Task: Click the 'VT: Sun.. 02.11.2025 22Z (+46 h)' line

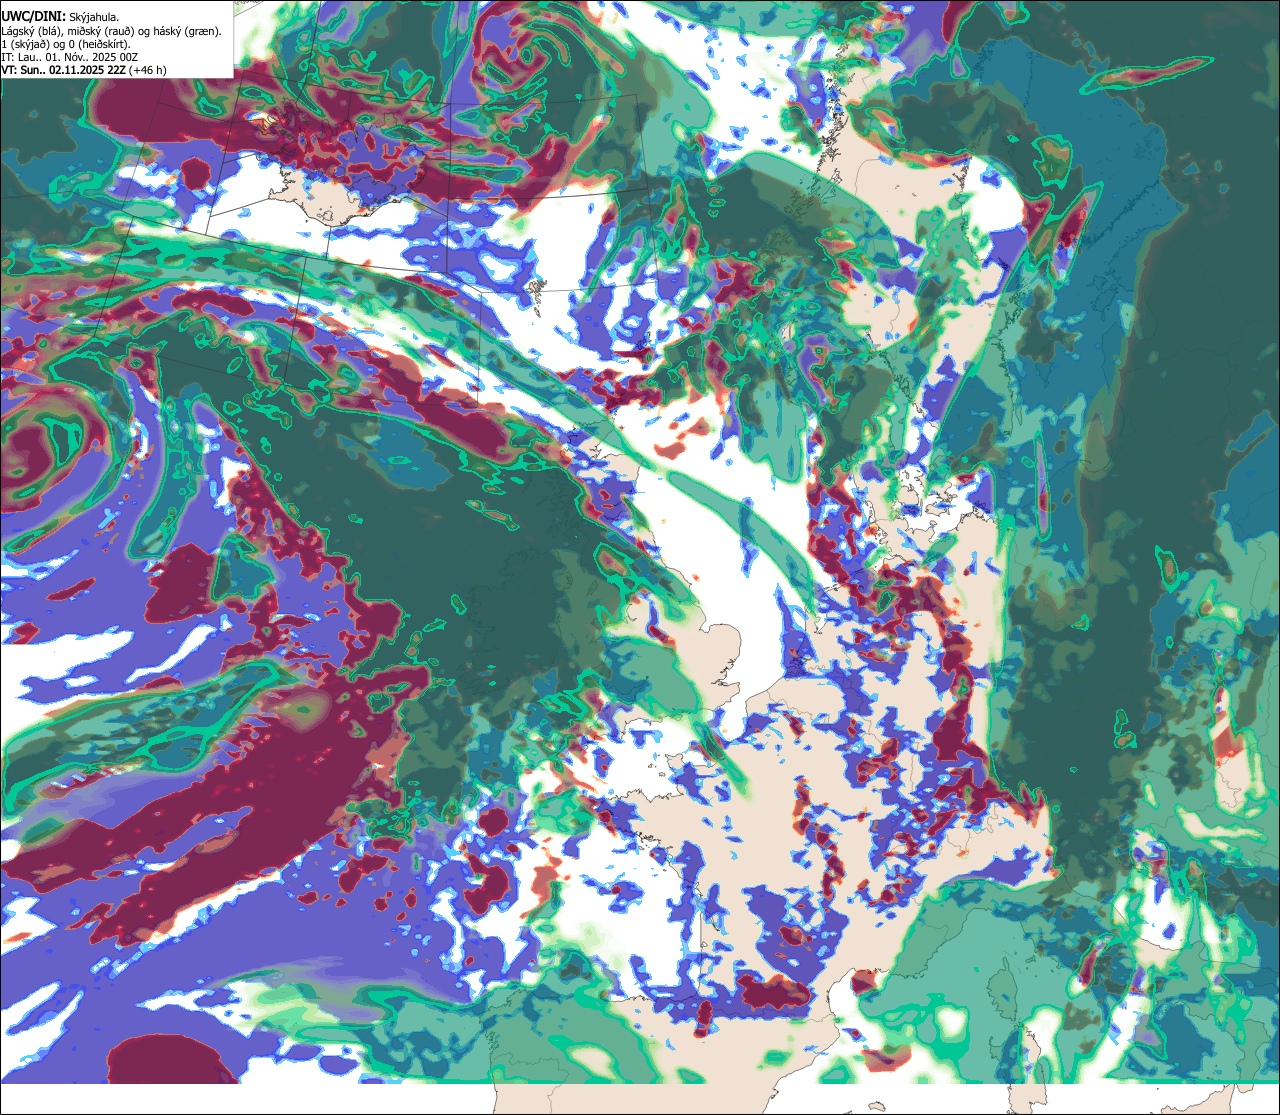Action: (x=84, y=70)
